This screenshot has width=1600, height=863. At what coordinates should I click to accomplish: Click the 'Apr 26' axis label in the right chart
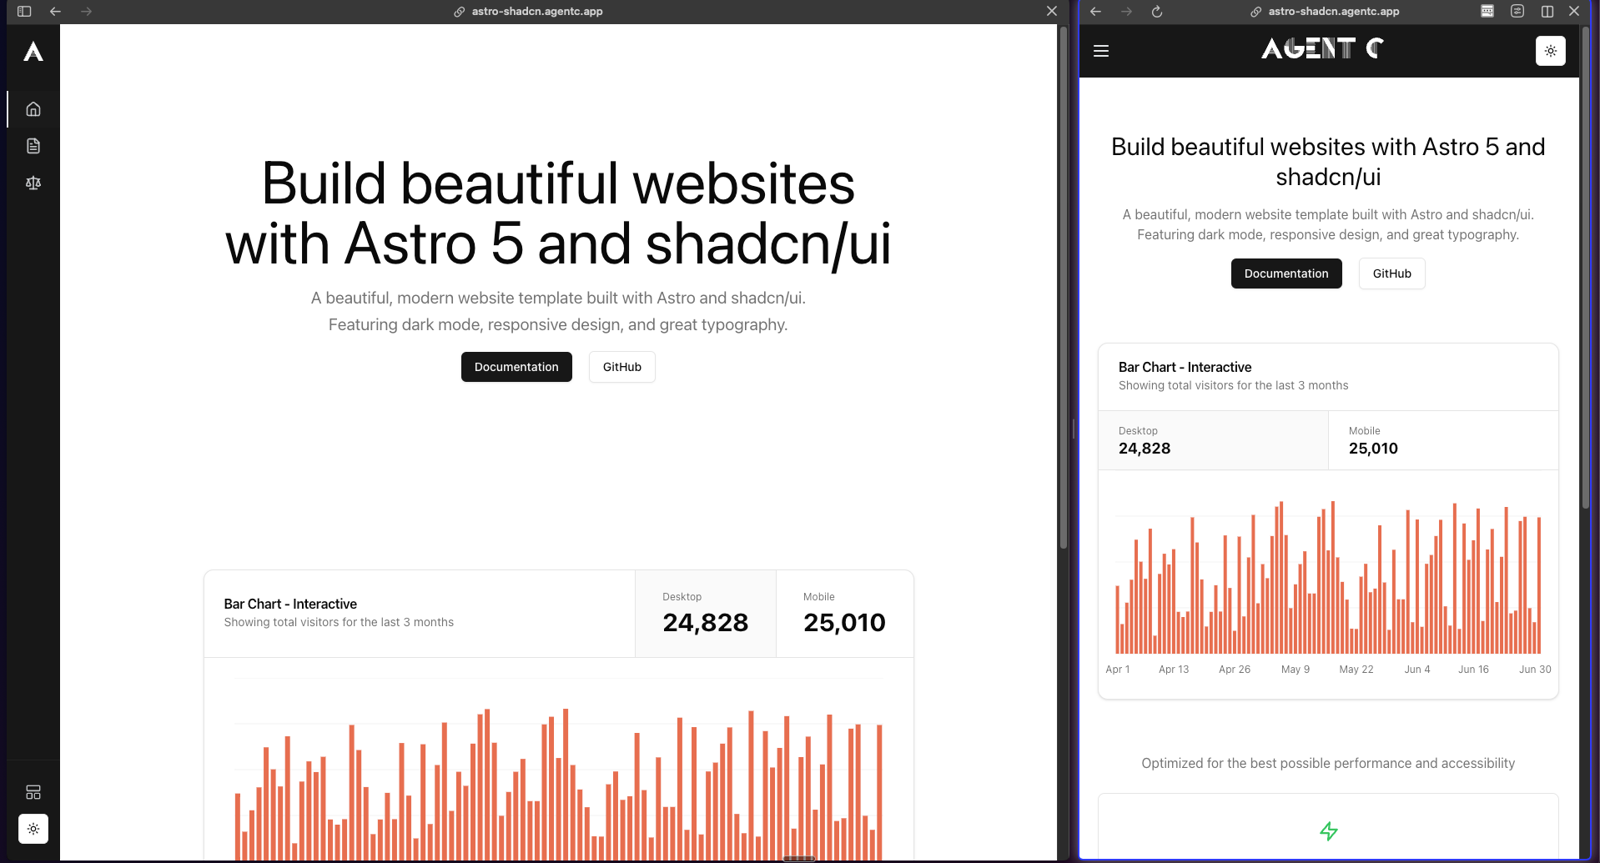click(1234, 669)
